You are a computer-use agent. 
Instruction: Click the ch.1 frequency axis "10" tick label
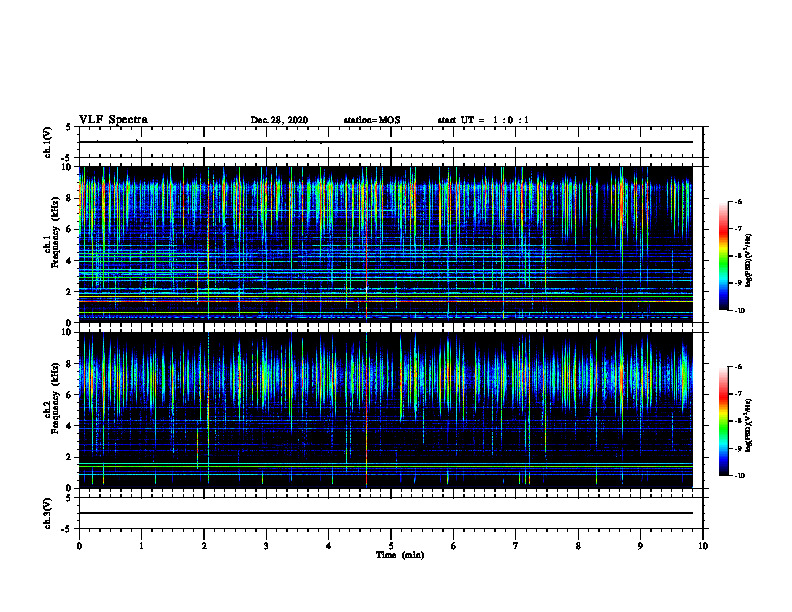tap(69, 167)
